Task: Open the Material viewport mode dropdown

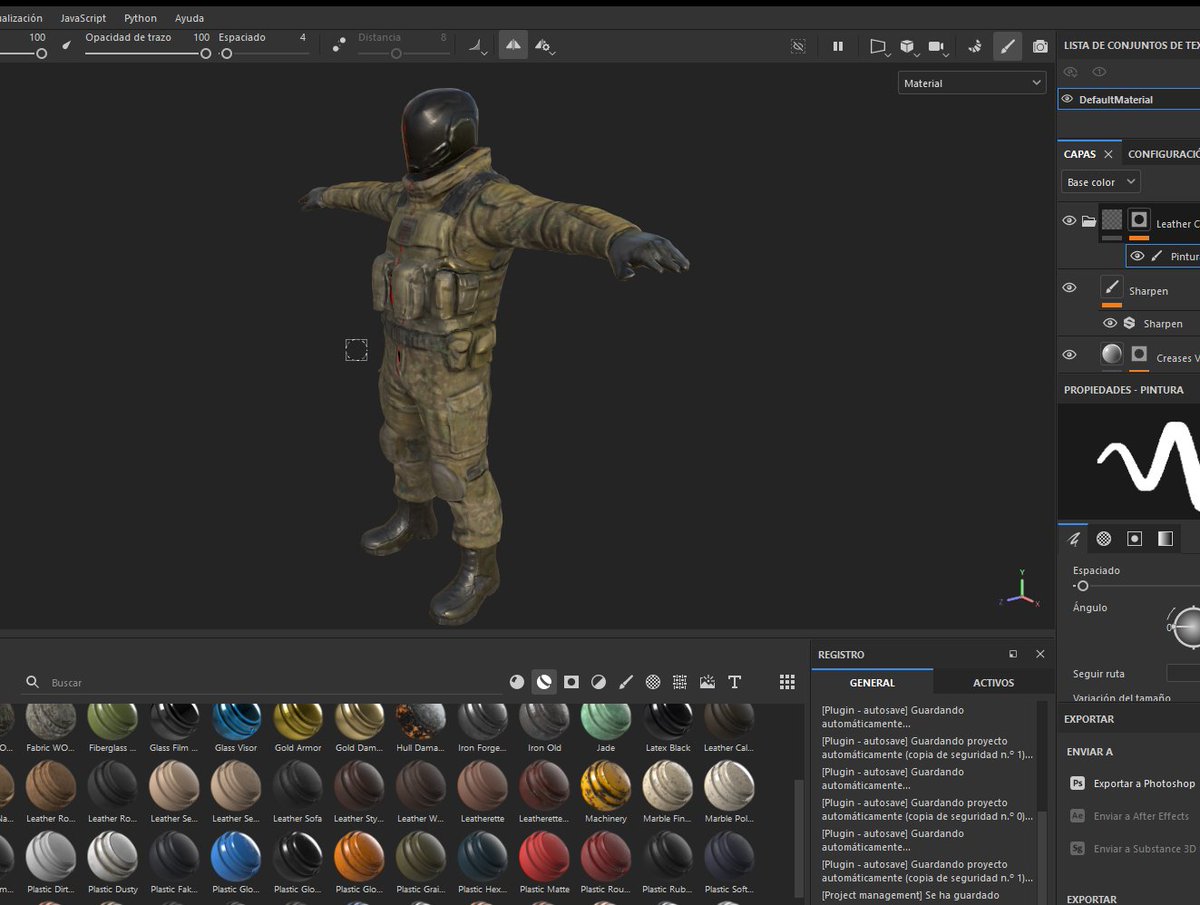Action: (971, 83)
